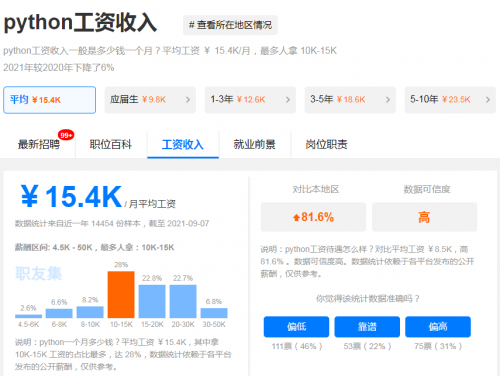The width and height of the screenshot is (500, 376).
Task: Switch to the 就业前景 tab
Action: click(x=254, y=144)
